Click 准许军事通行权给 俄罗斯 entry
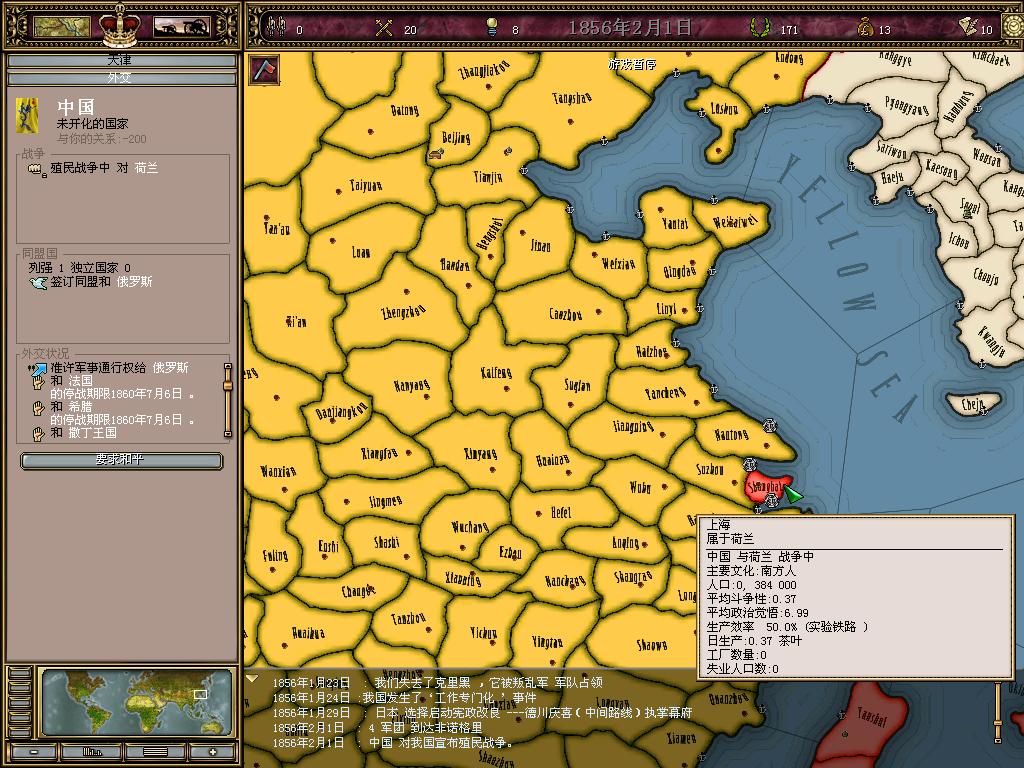The height and width of the screenshot is (768, 1024). [120, 368]
